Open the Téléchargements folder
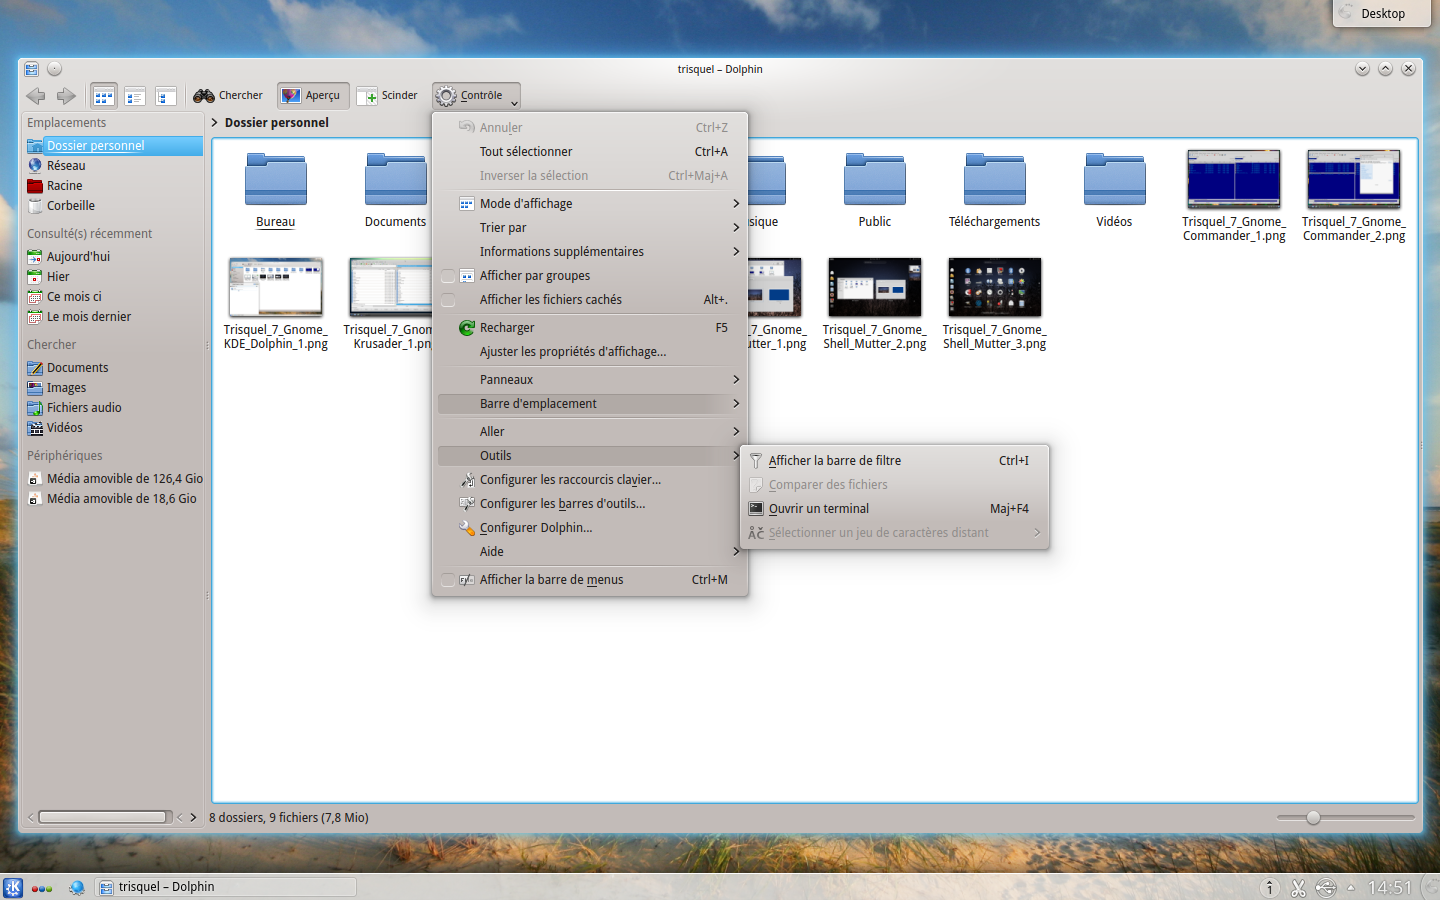The width and height of the screenshot is (1440, 900). (994, 190)
